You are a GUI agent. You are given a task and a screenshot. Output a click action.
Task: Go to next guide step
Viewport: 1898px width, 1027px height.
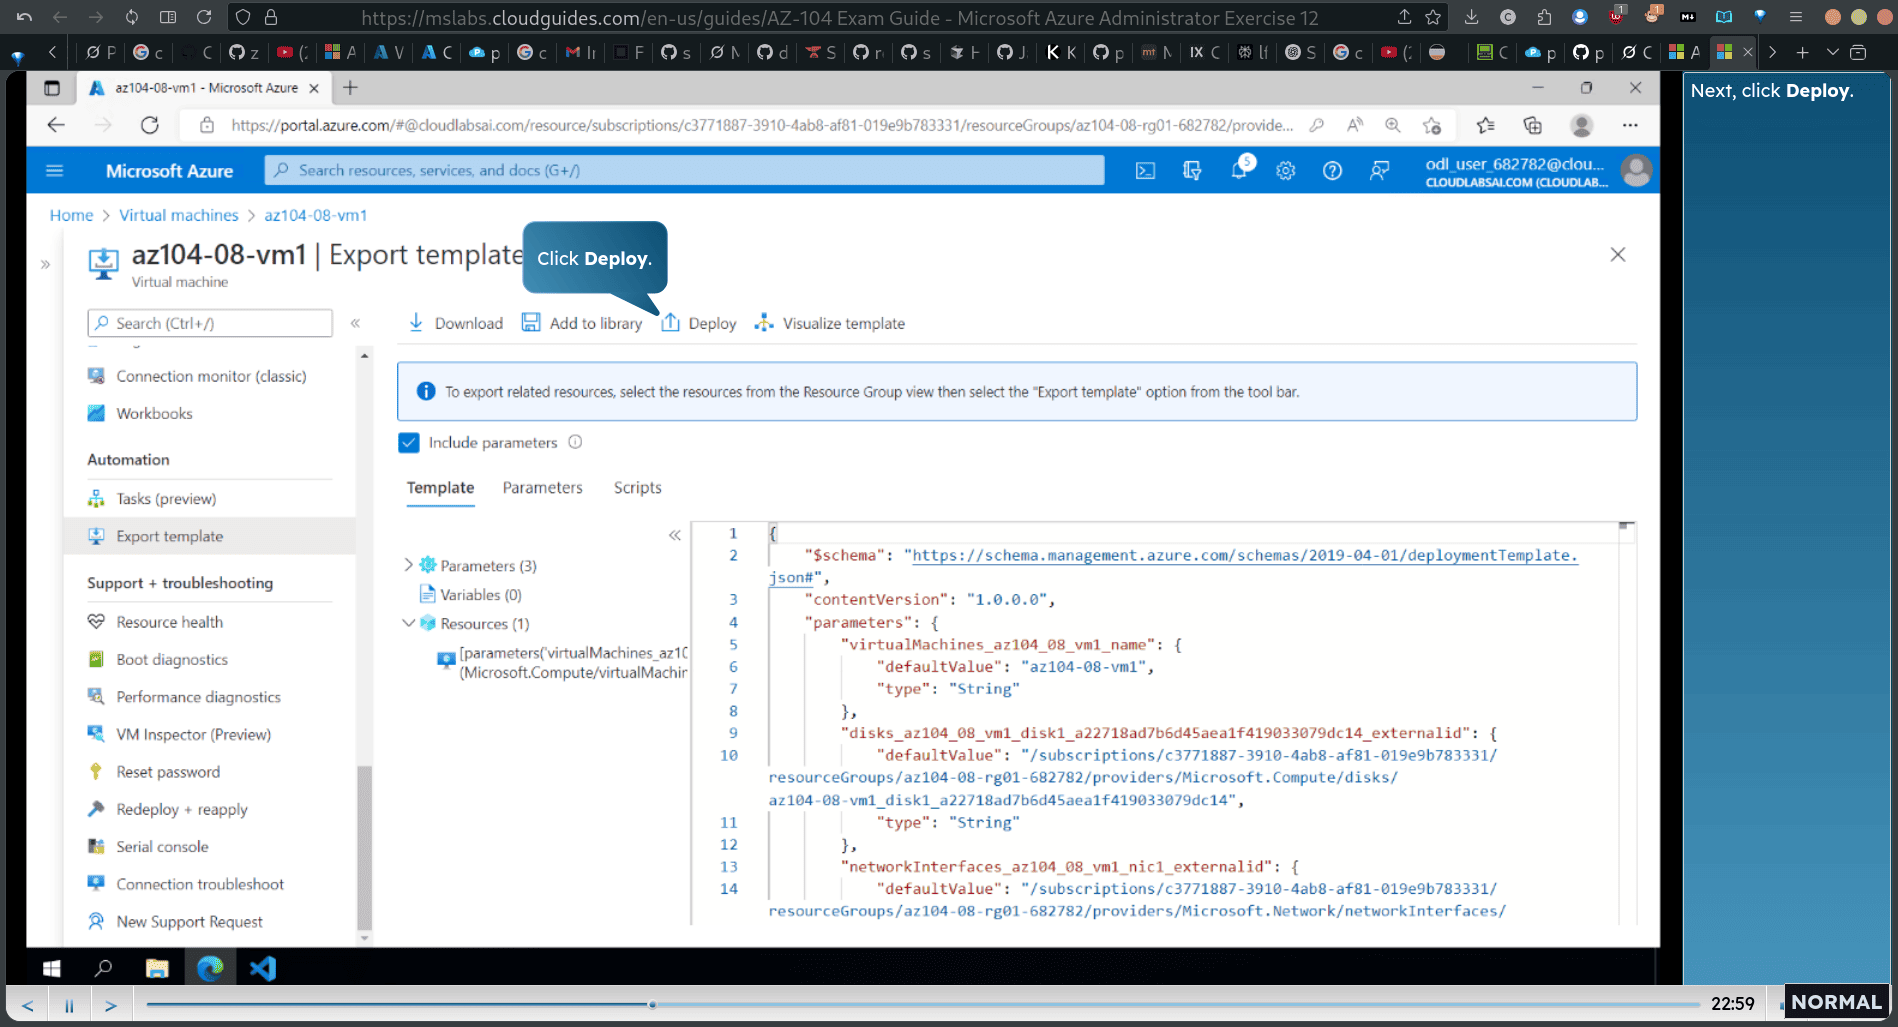tap(111, 1005)
